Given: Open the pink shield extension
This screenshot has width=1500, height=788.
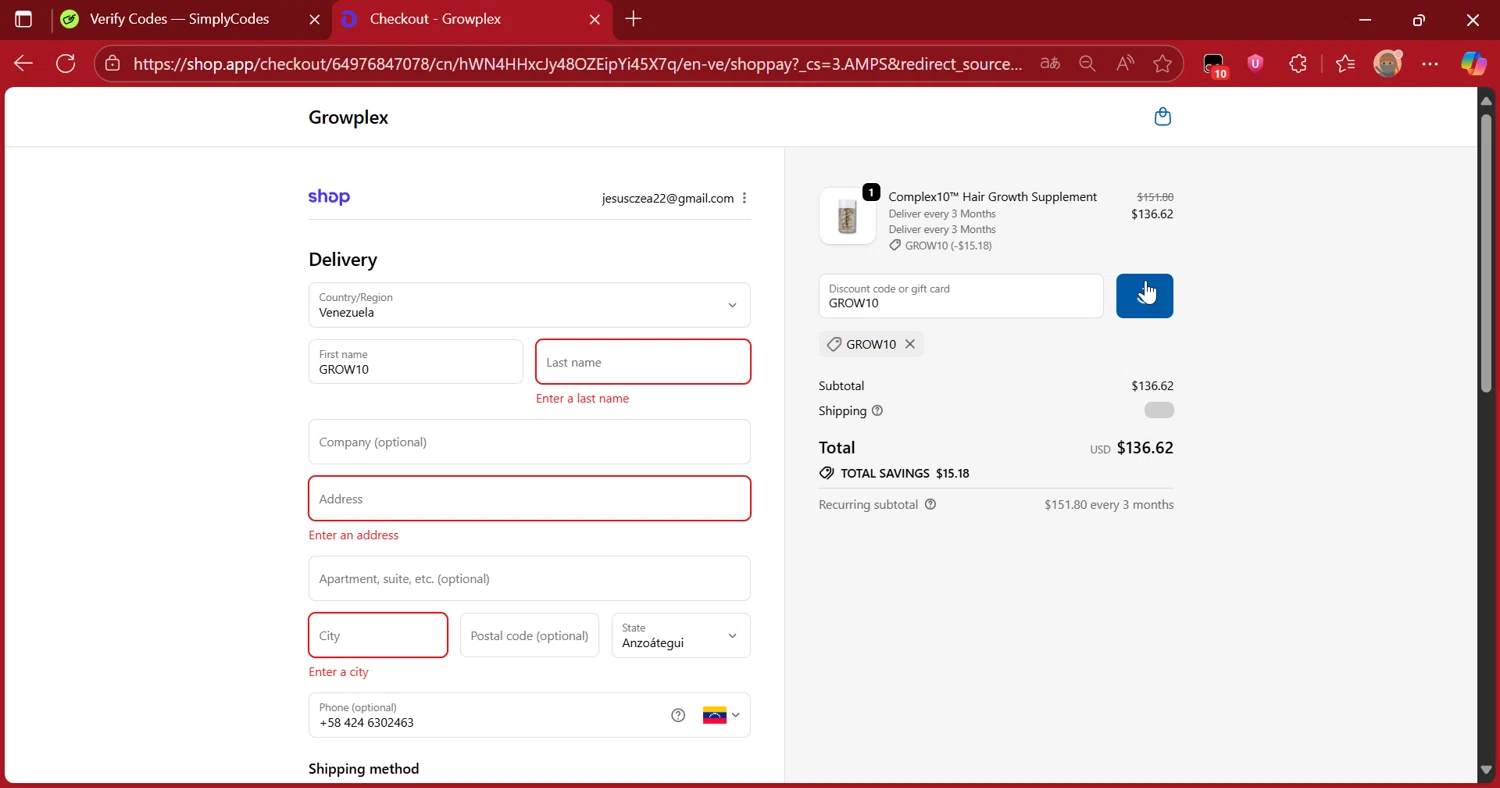Looking at the screenshot, I should point(1255,64).
